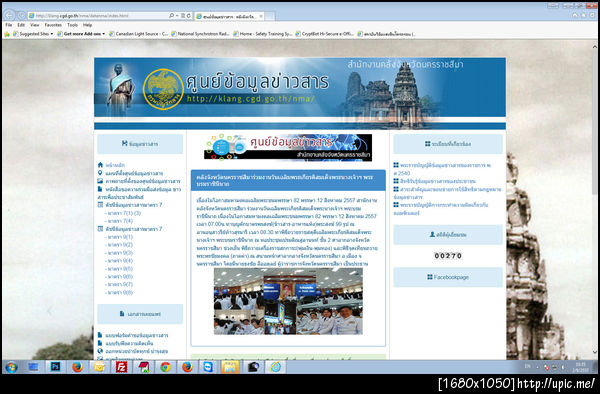Screen dimensions: 600x394
Task: Switch to Internet Explorer taskbar icon
Action: [276, 367]
